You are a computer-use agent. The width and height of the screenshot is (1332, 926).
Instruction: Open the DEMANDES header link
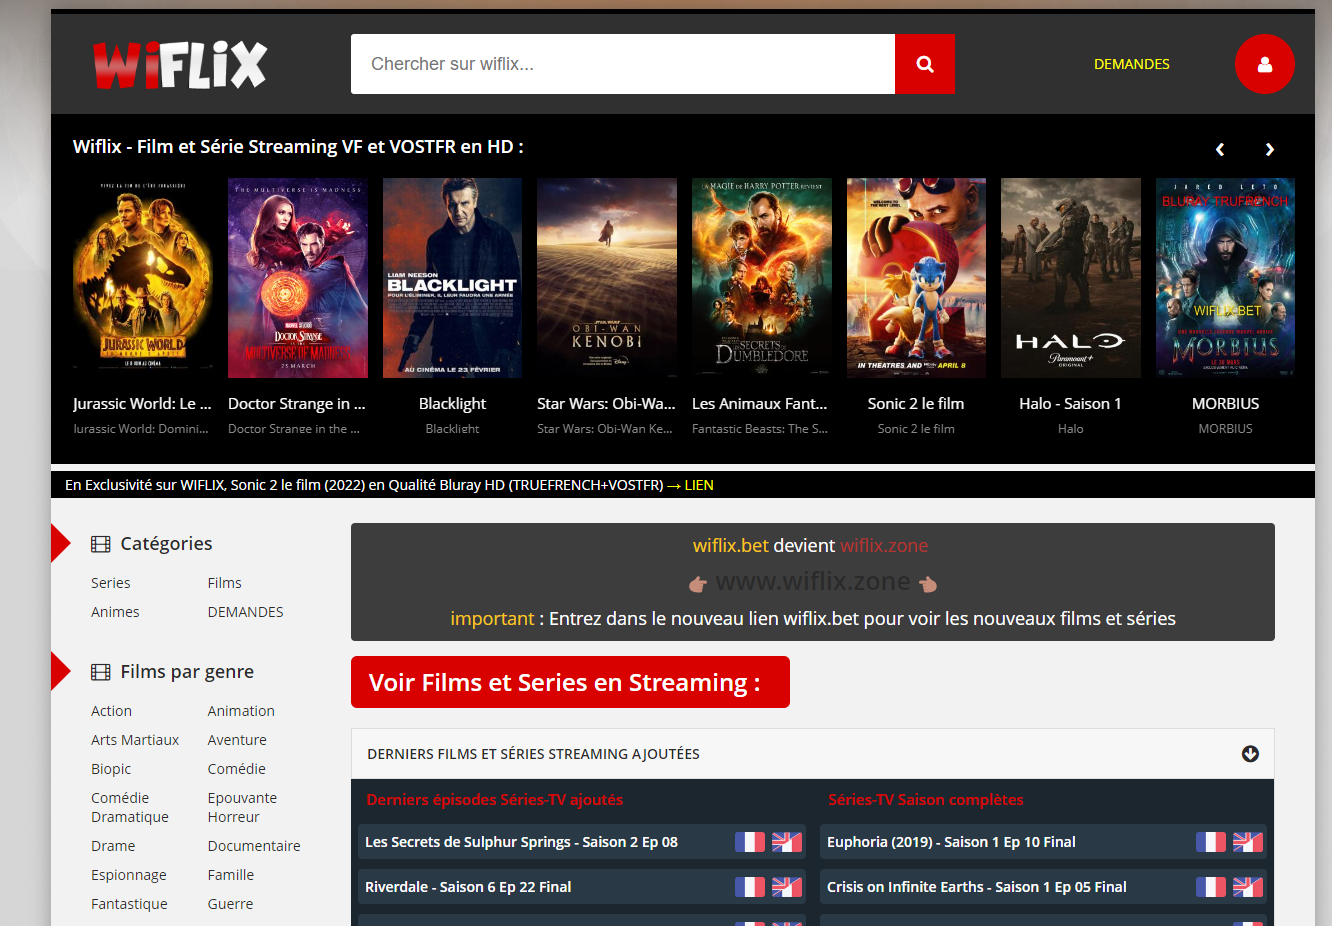coord(1132,64)
